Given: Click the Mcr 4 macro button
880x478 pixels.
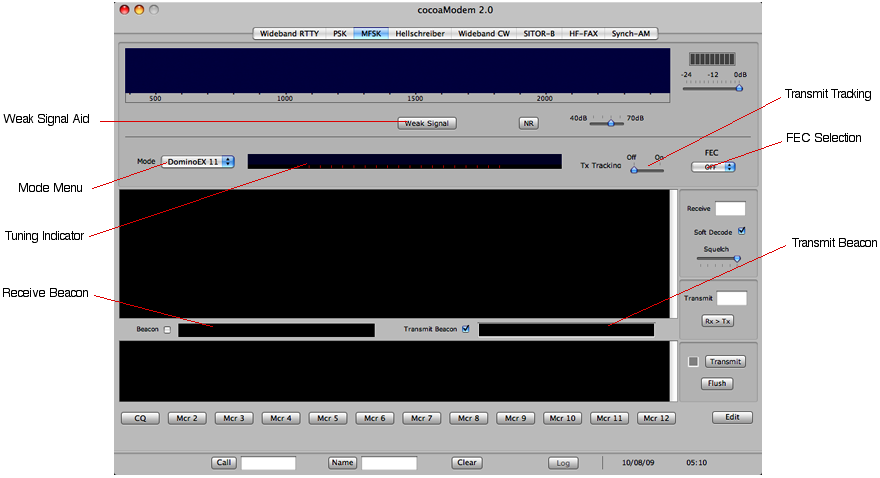Looking at the screenshot, I should click(x=281, y=419).
